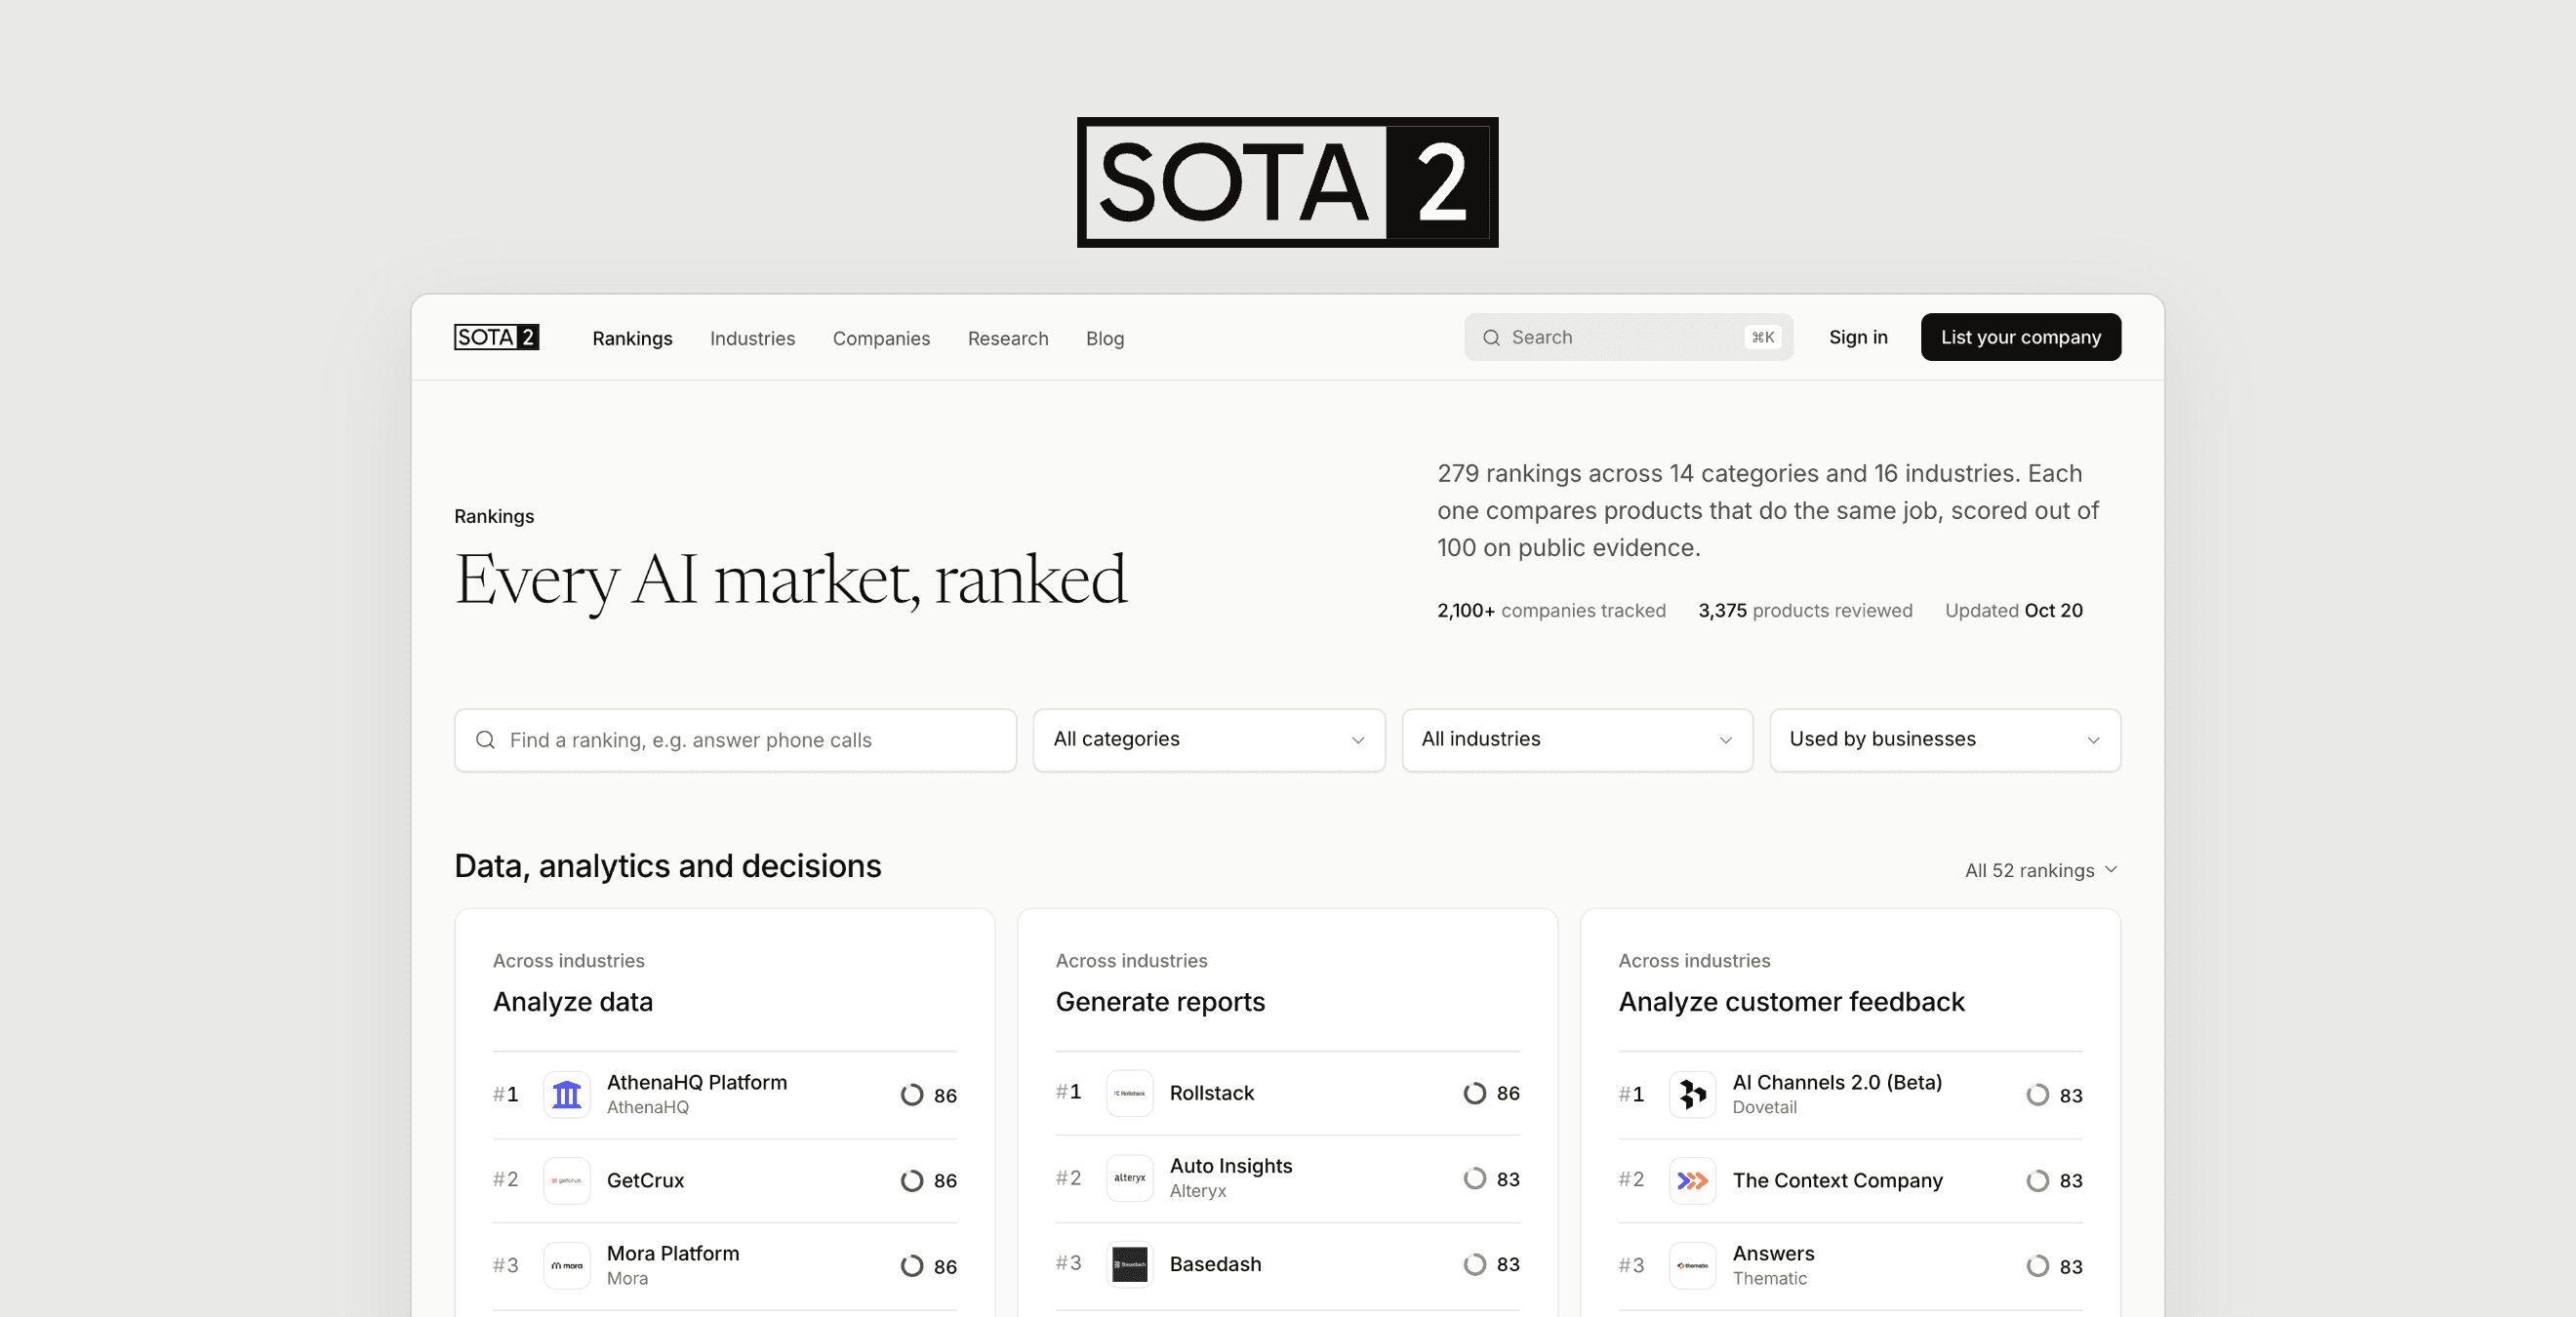Open the Blog nav item

point(1105,338)
